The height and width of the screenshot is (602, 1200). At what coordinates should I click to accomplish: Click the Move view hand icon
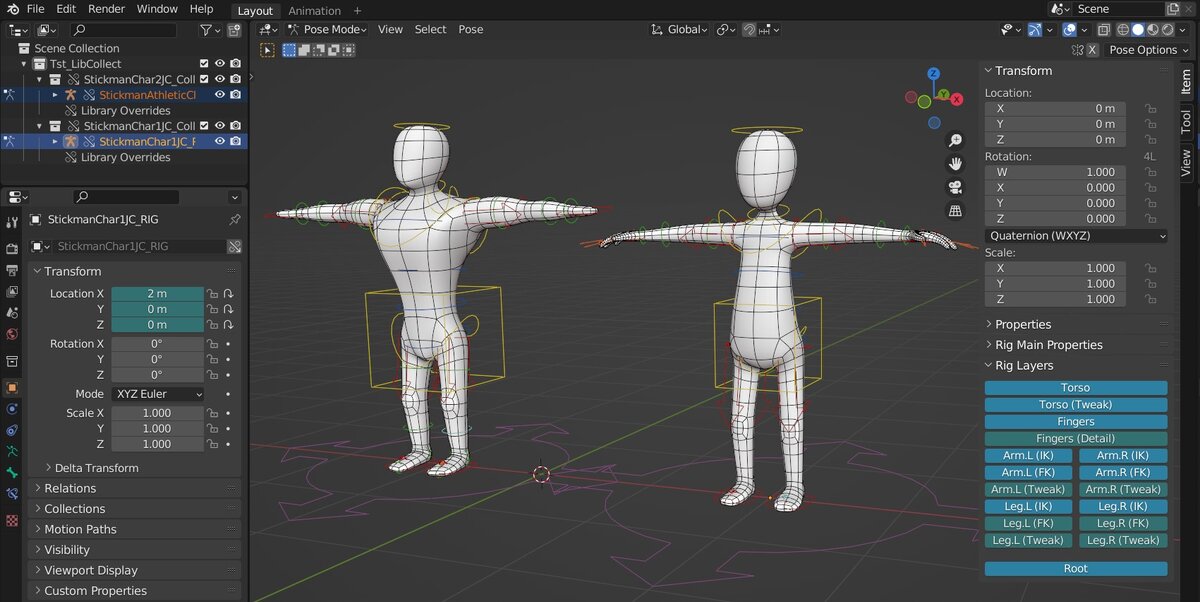[x=955, y=163]
